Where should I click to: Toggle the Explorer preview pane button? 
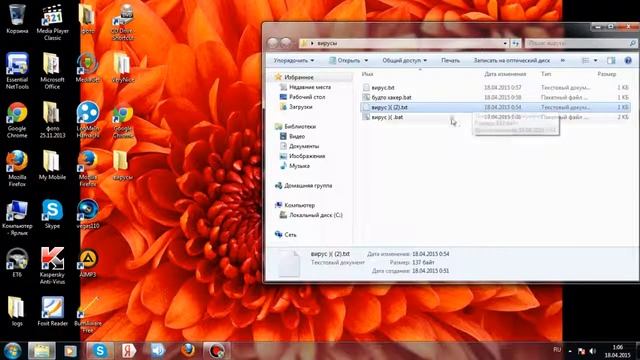pos(611,60)
